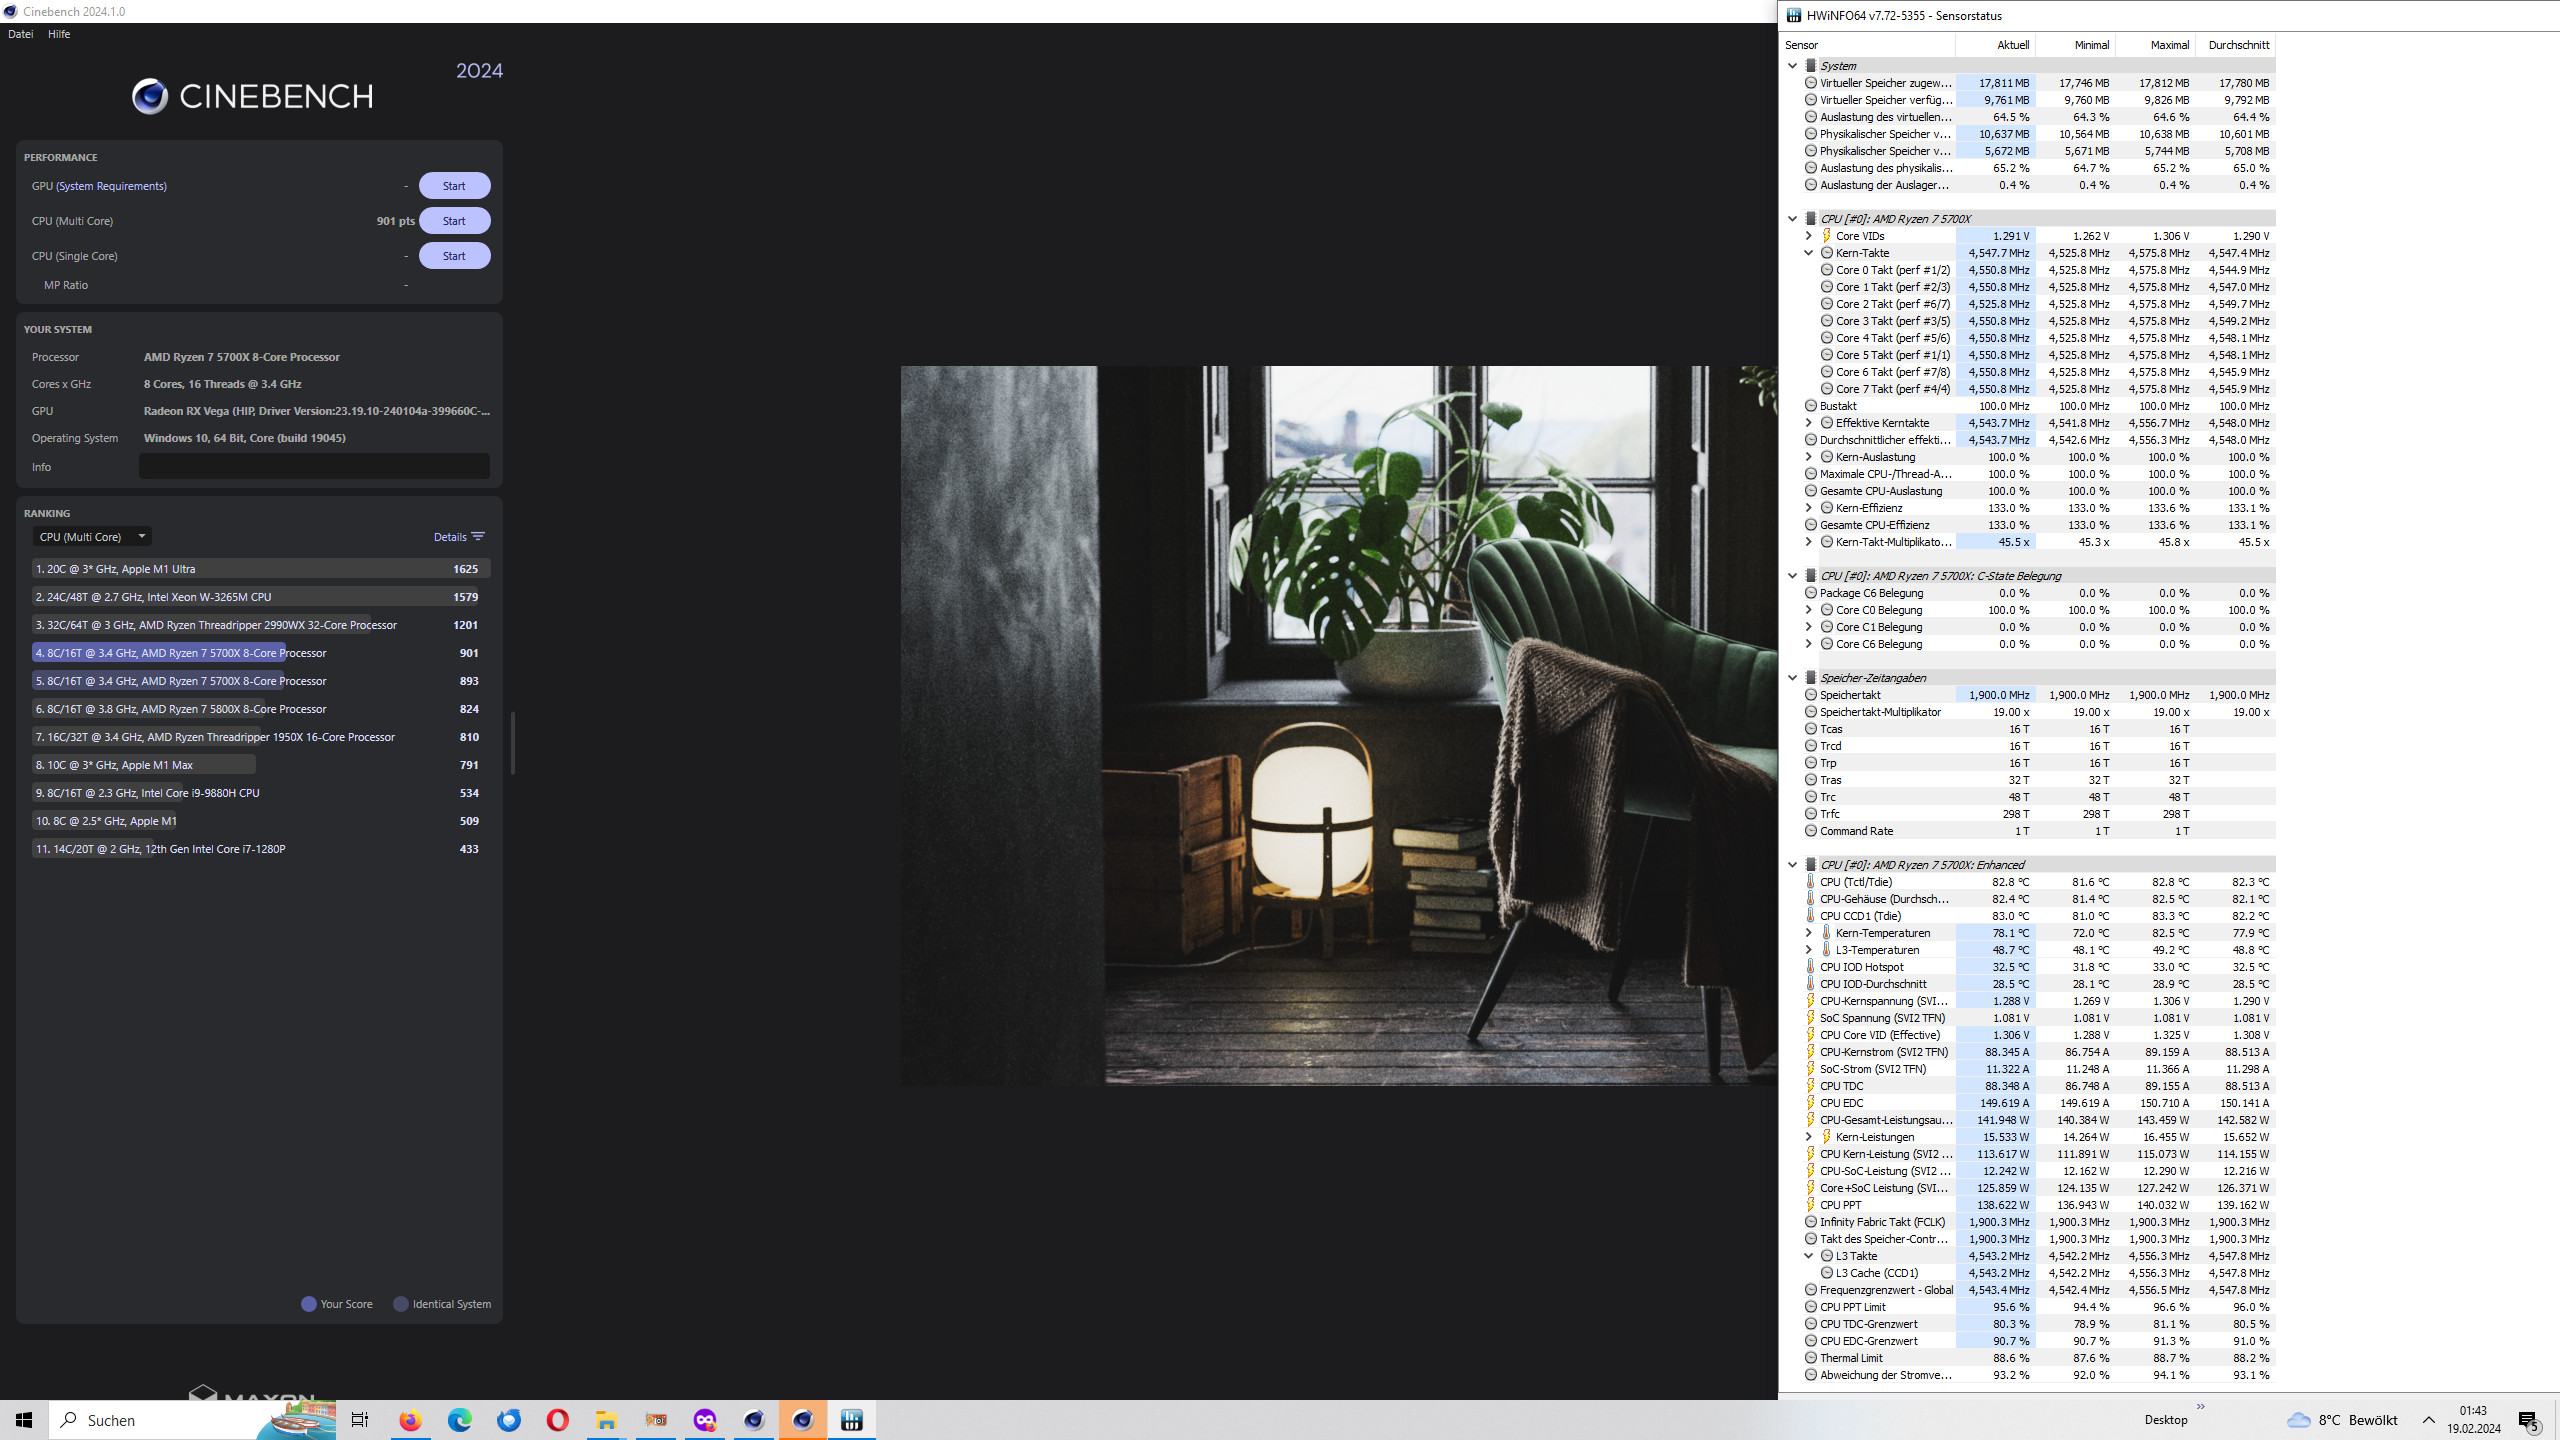Select the CPU (Tctl/Tdie) thermometer icon
This screenshot has width=2560, height=1440.
[x=1810, y=882]
